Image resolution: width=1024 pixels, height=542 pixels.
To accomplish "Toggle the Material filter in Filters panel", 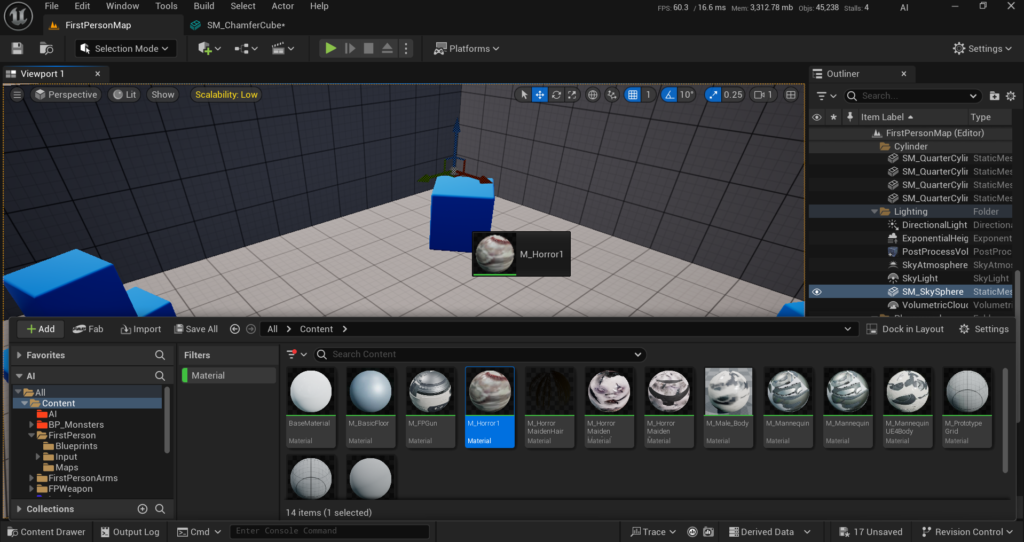I will [x=229, y=375].
